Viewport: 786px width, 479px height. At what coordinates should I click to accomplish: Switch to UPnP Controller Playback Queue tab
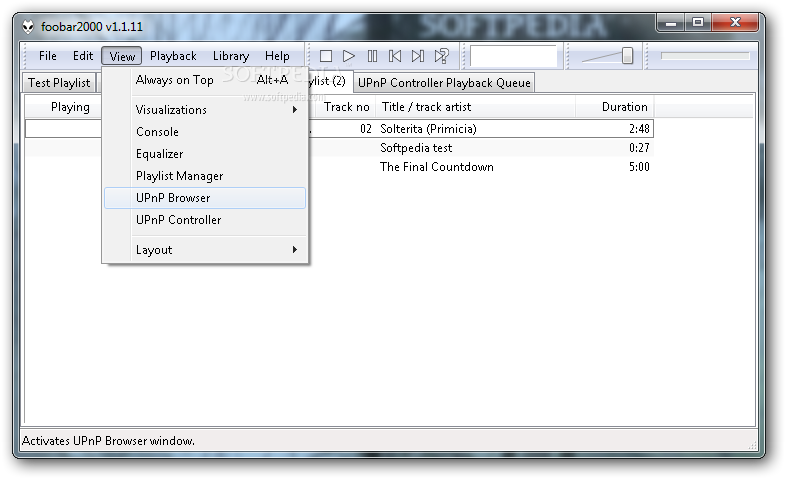click(444, 83)
